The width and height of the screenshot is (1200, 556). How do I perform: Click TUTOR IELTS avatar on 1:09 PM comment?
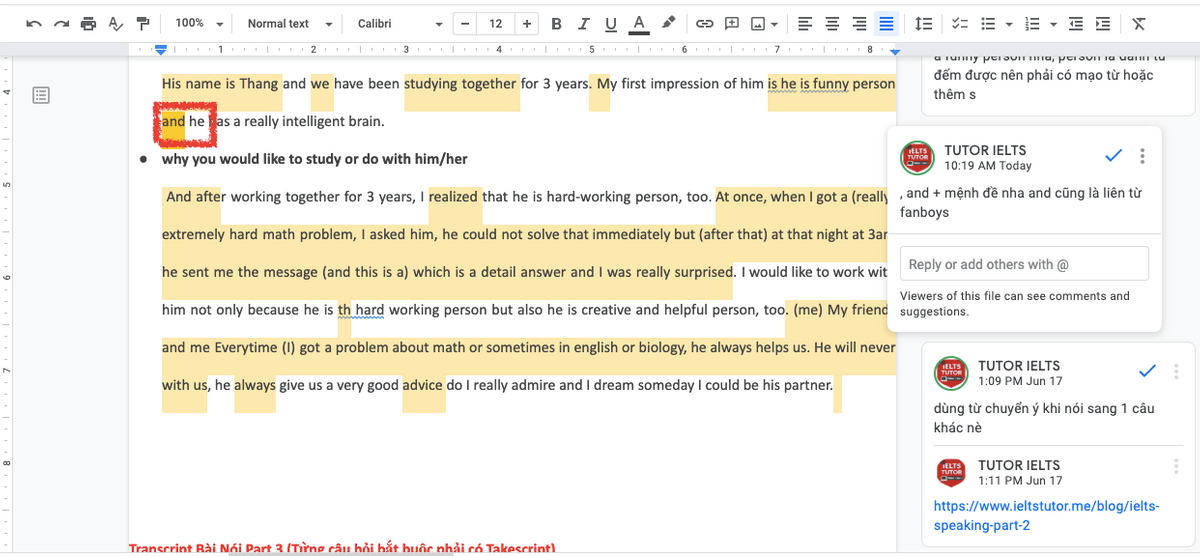(951, 373)
